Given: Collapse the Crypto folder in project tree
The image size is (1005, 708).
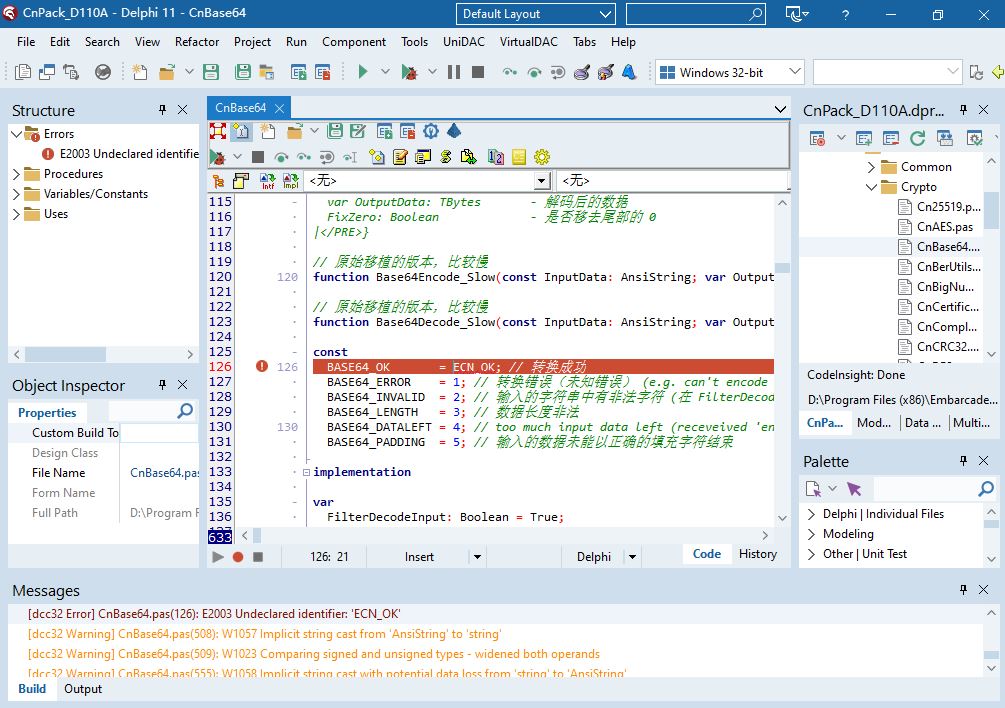Looking at the screenshot, I should point(871,187).
